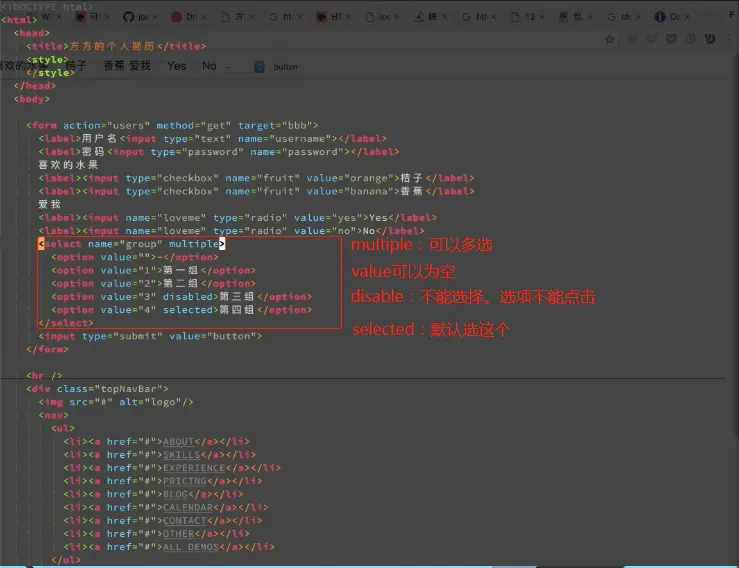Viewport: 739px width, 568px height.
Task: Click the OTHER link text in code
Action: [178, 534]
